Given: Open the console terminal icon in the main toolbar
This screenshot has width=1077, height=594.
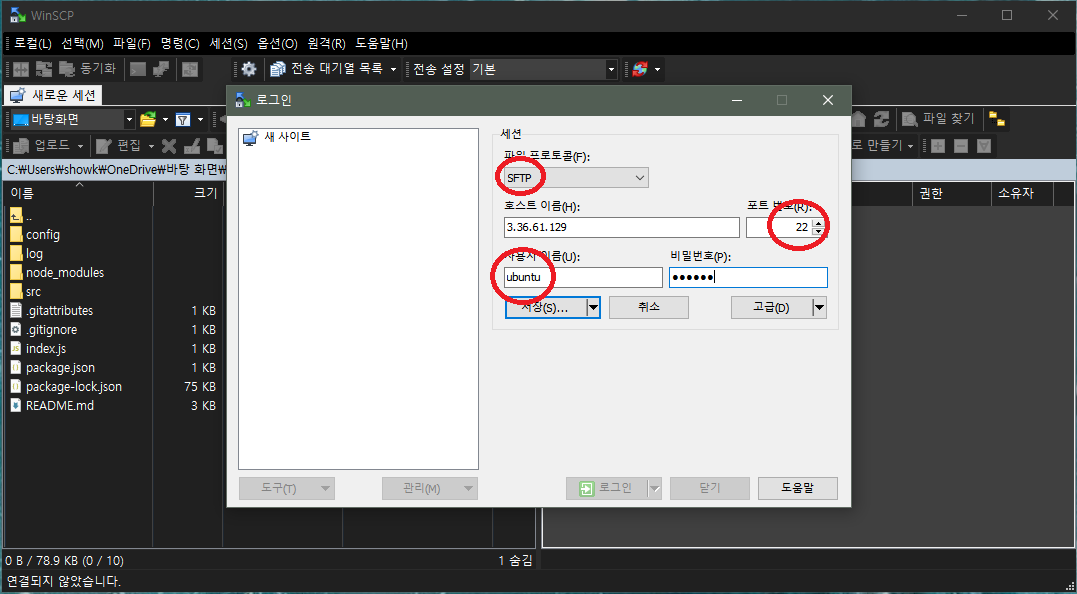Looking at the screenshot, I should pyautogui.click(x=138, y=69).
